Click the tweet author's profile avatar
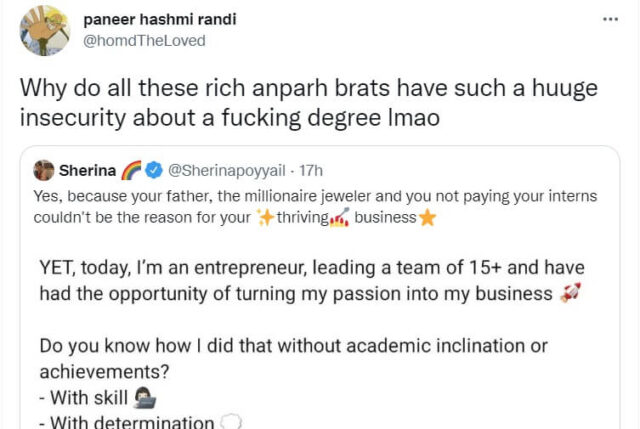The width and height of the screenshot is (640, 429). tap(45, 30)
